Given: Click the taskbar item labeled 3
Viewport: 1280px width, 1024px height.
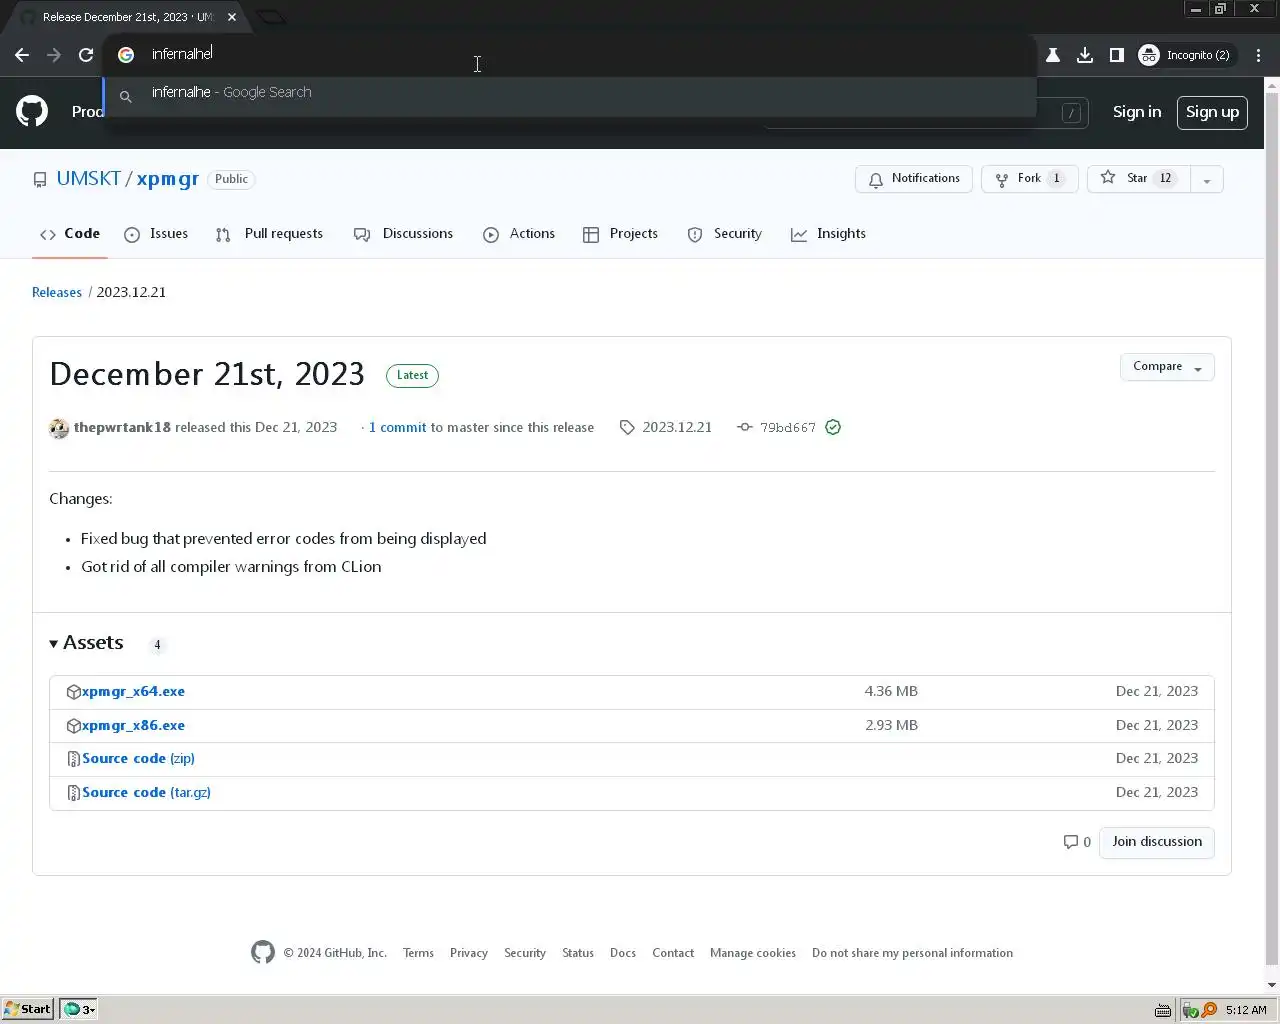Looking at the screenshot, I should 78,1009.
